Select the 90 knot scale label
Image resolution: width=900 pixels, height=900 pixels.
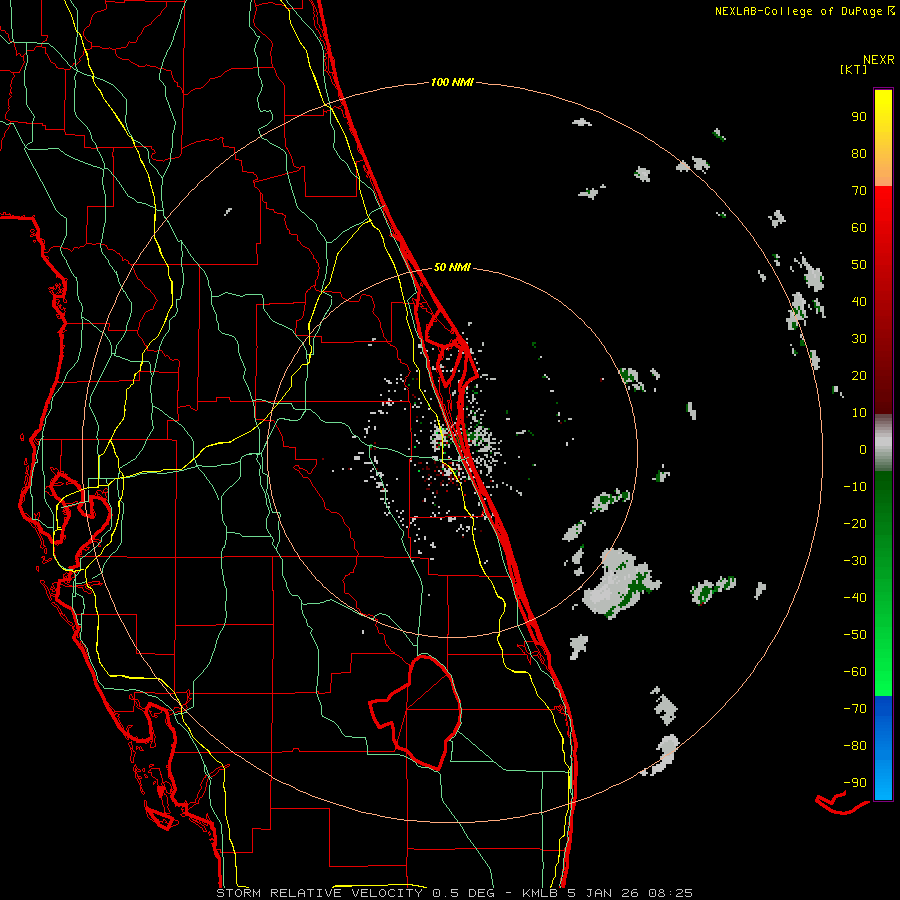859,117
